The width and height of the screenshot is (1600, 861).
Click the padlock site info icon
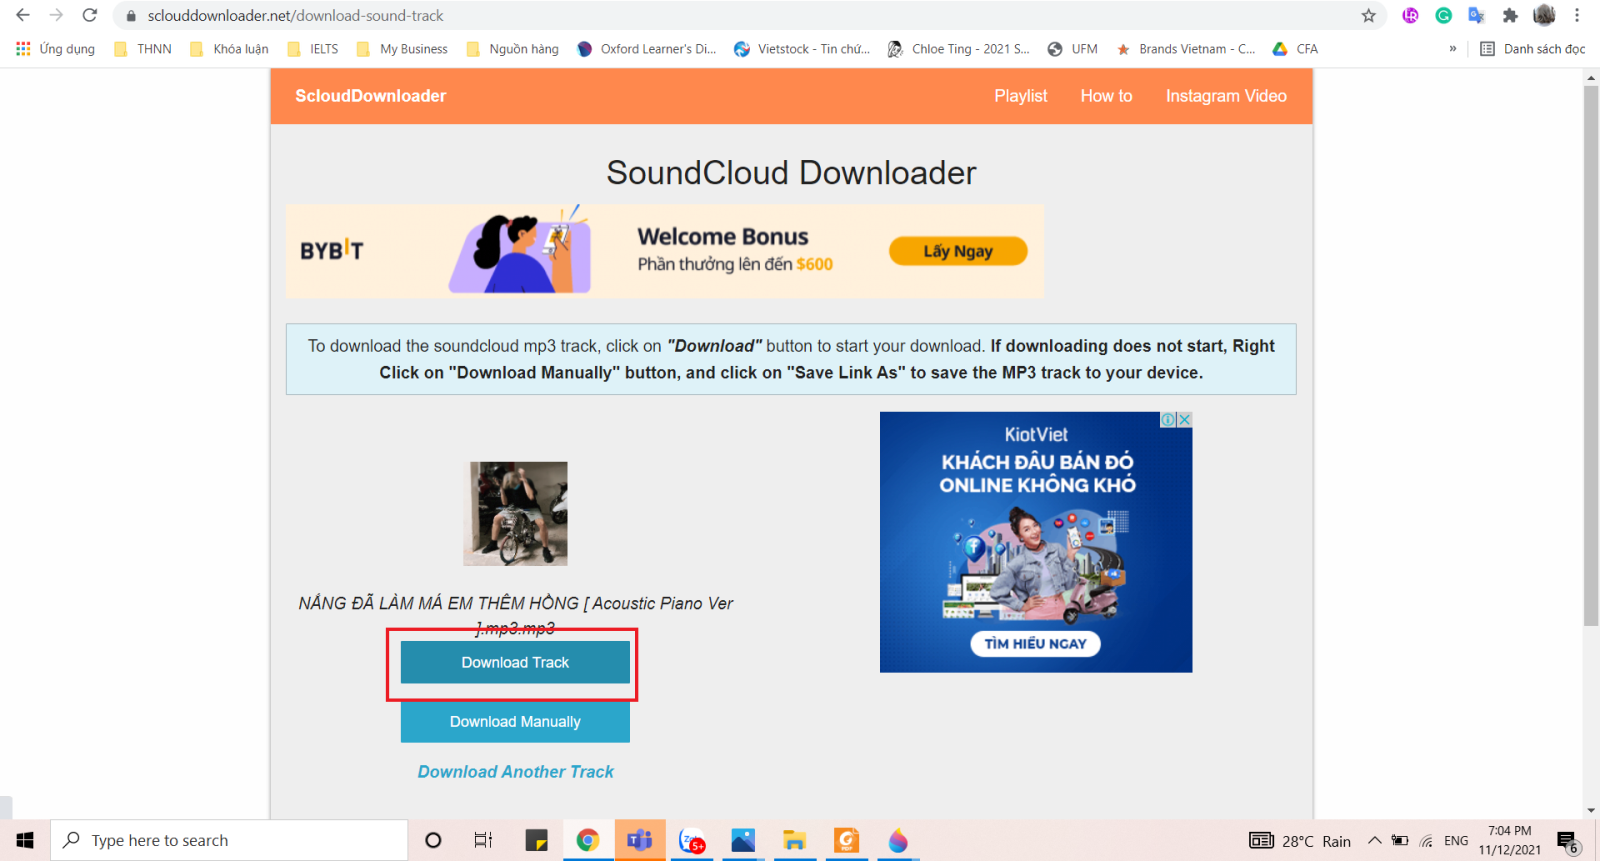(x=131, y=16)
